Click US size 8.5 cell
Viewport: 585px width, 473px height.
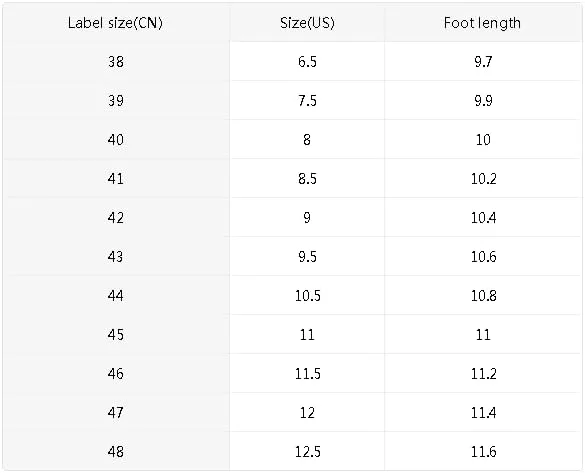(307, 179)
